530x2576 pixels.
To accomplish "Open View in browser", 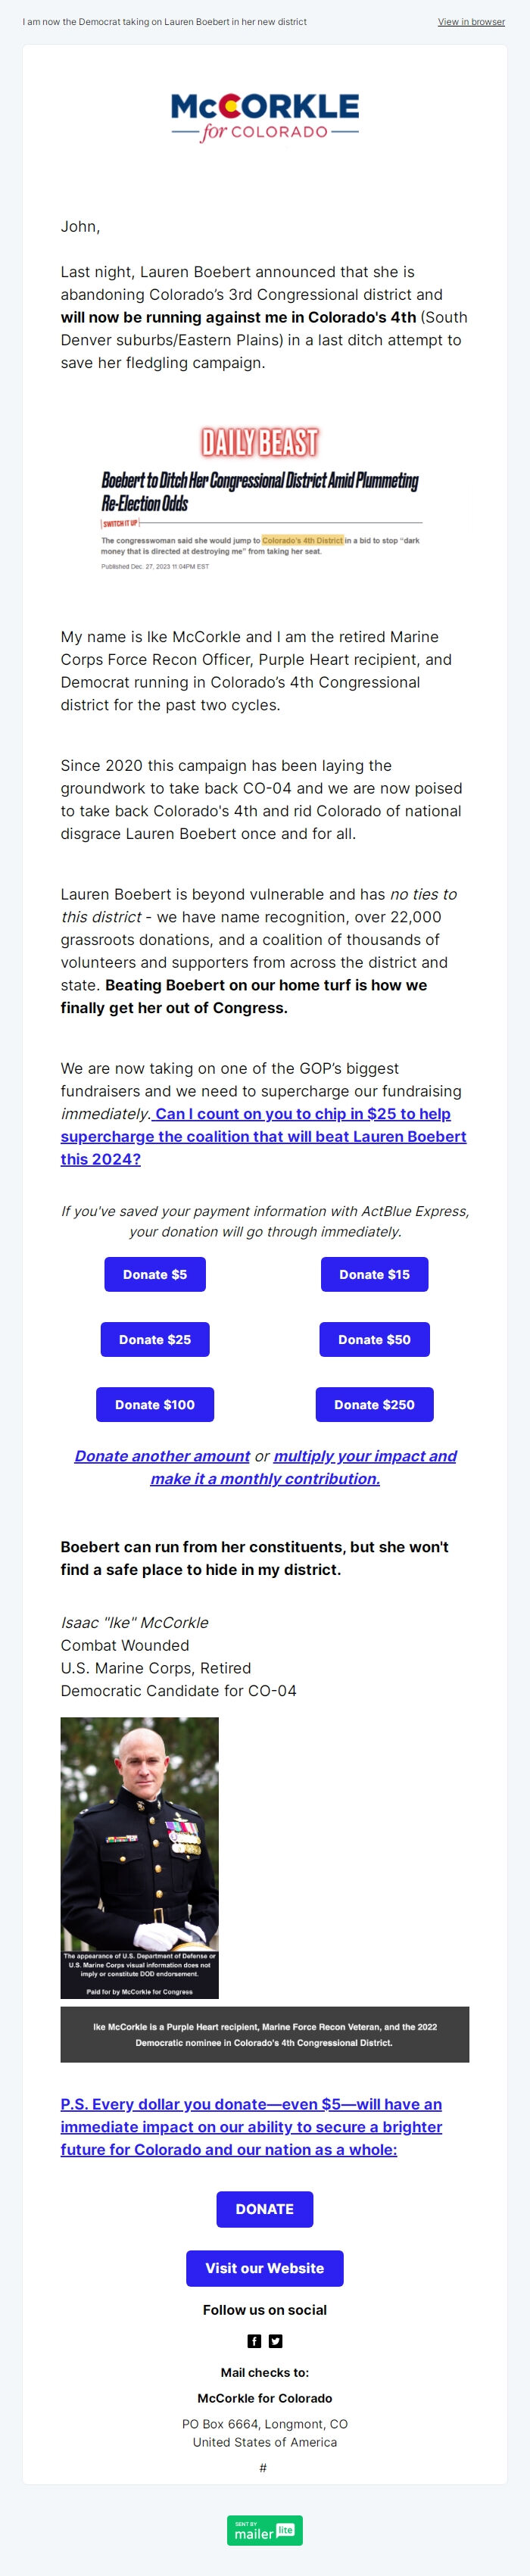I will (470, 21).
